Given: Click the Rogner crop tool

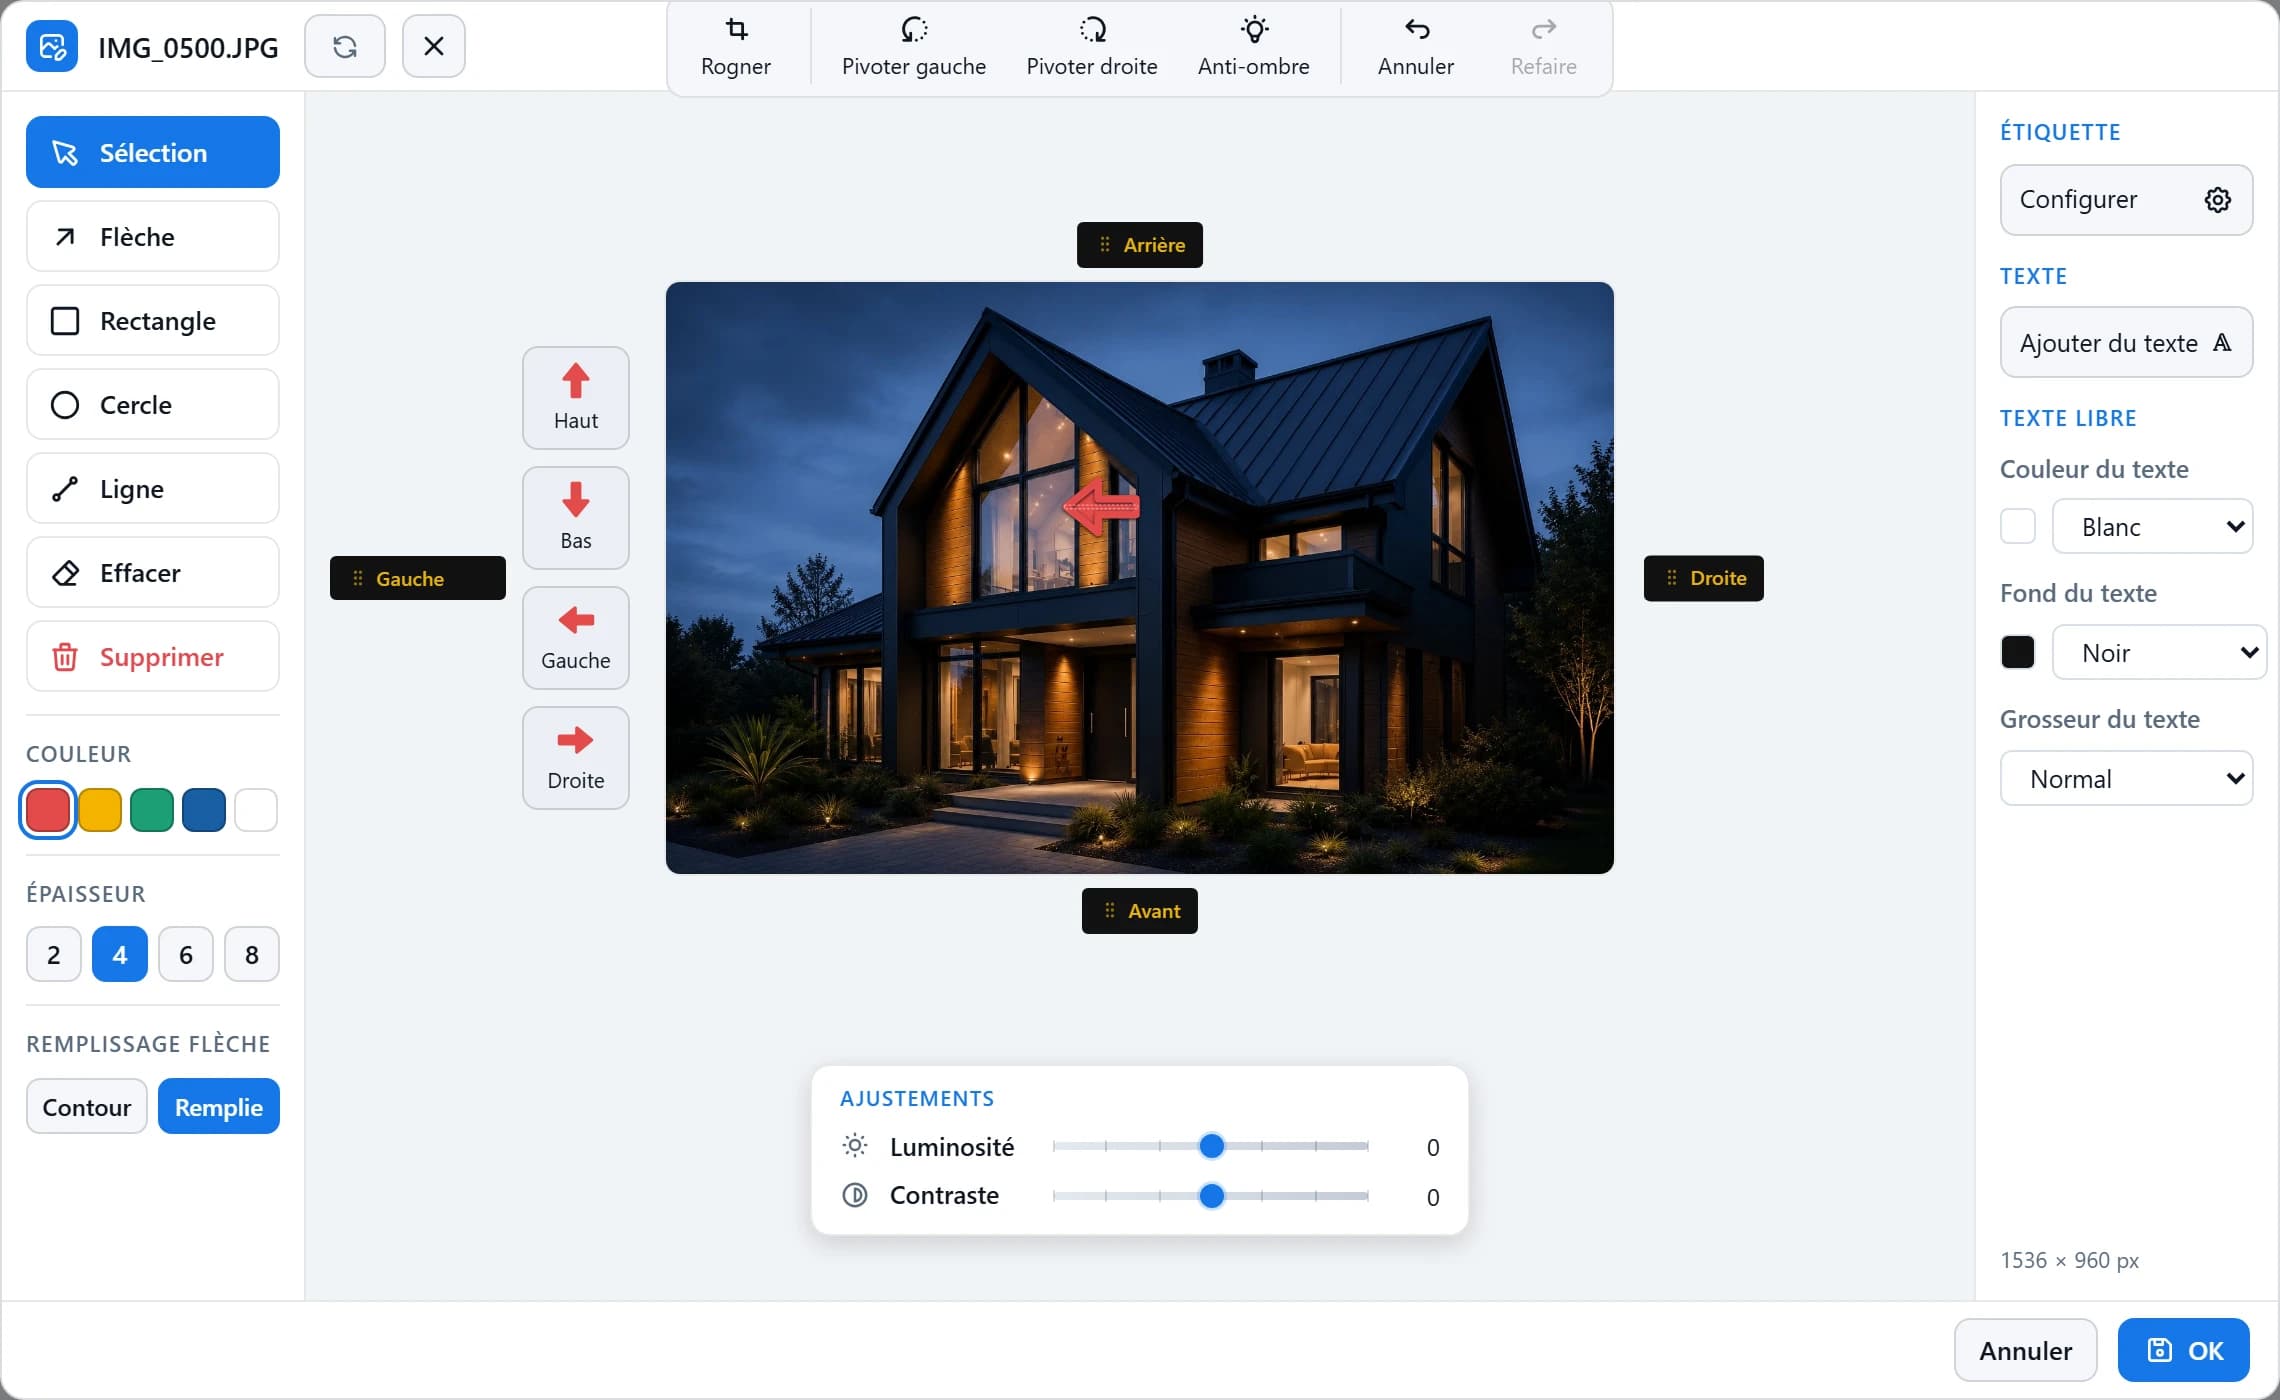Looking at the screenshot, I should [x=736, y=47].
